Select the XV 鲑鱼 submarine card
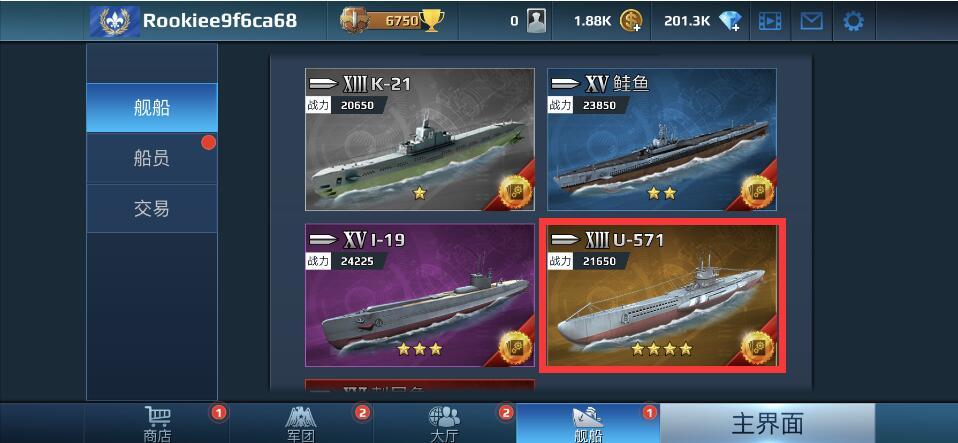 [662, 139]
